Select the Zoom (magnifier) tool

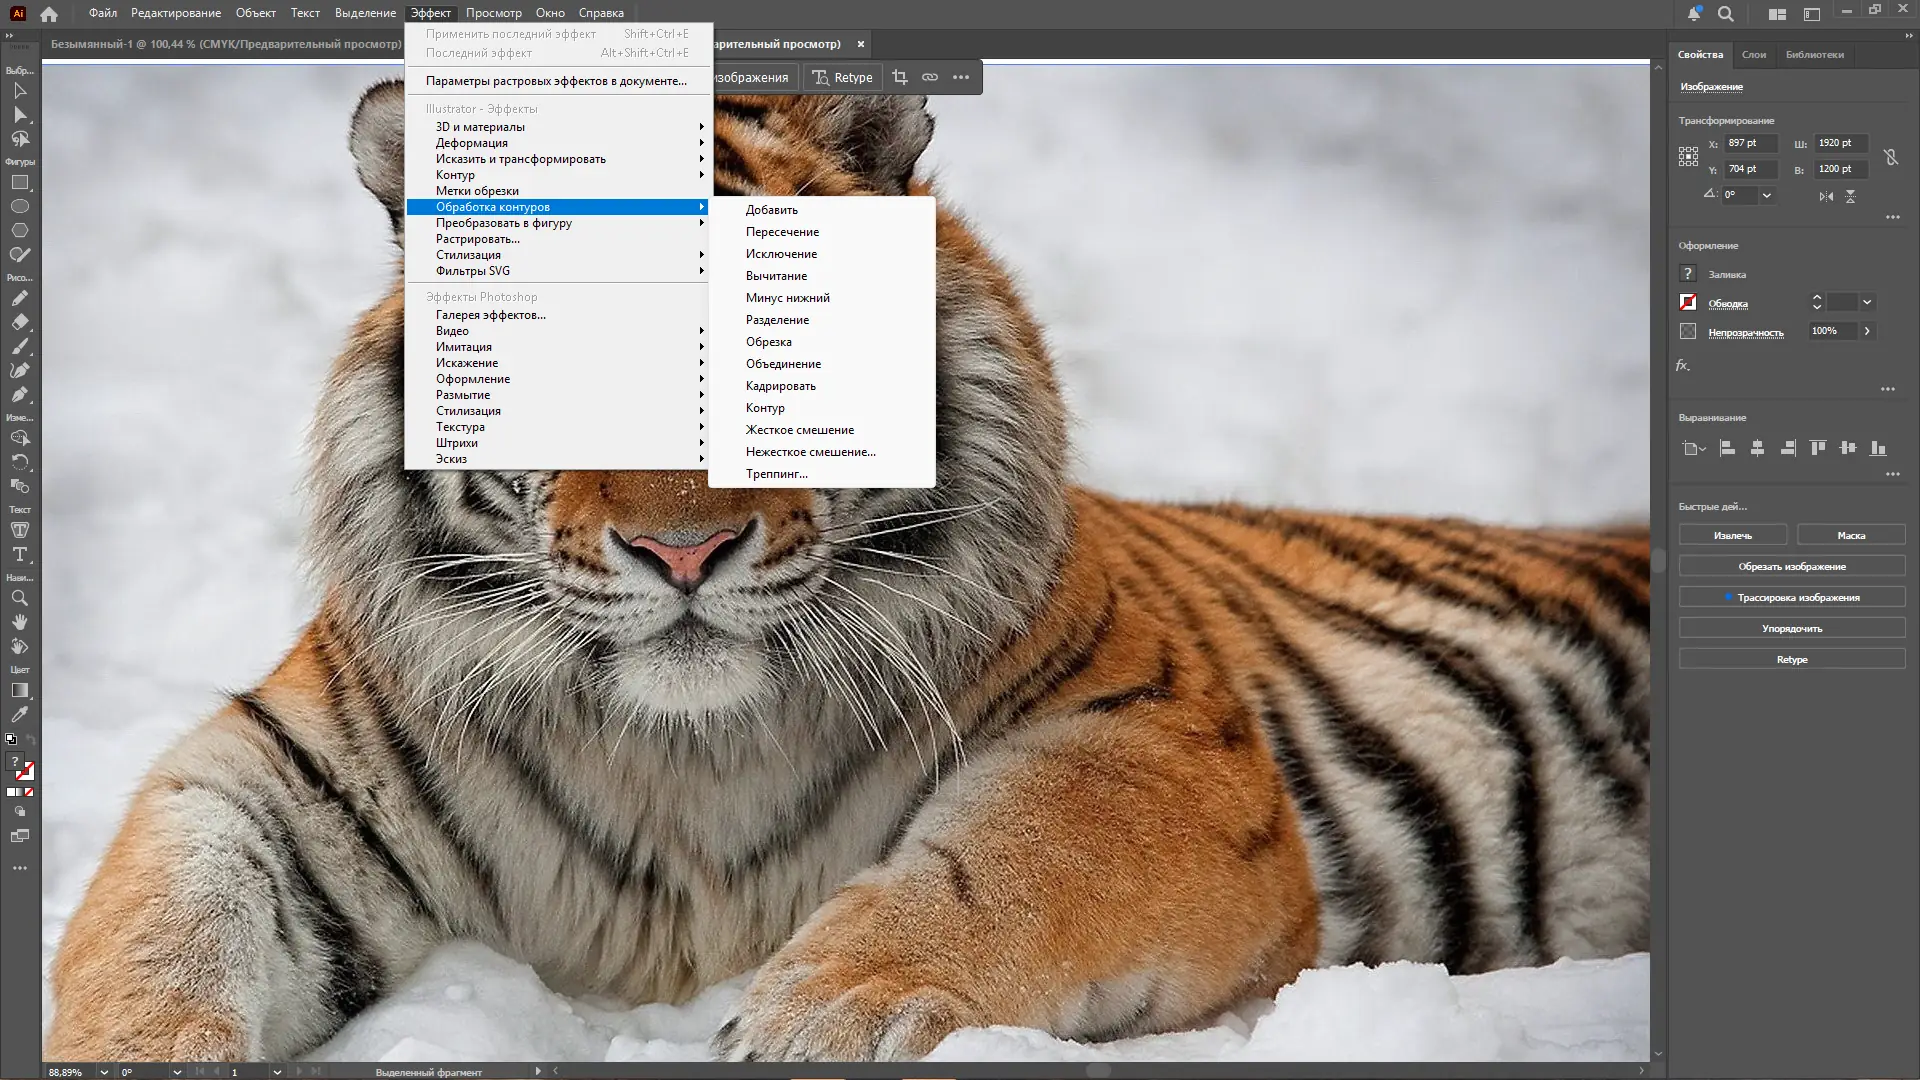[x=19, y=598]
